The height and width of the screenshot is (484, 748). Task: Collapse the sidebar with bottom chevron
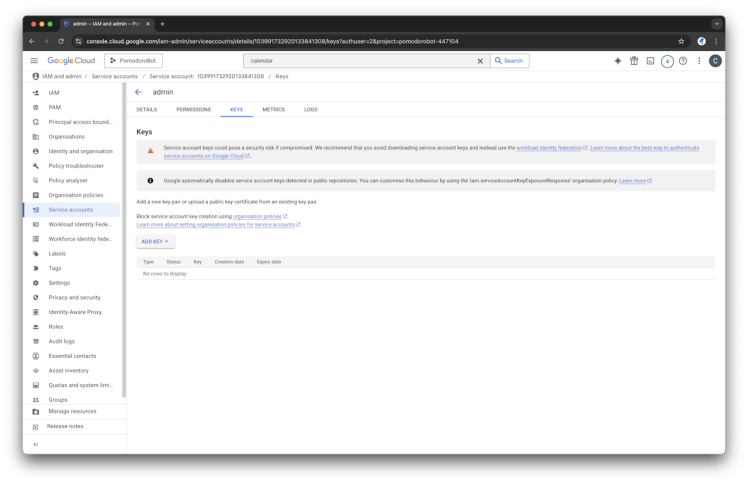tap(35, 444)
